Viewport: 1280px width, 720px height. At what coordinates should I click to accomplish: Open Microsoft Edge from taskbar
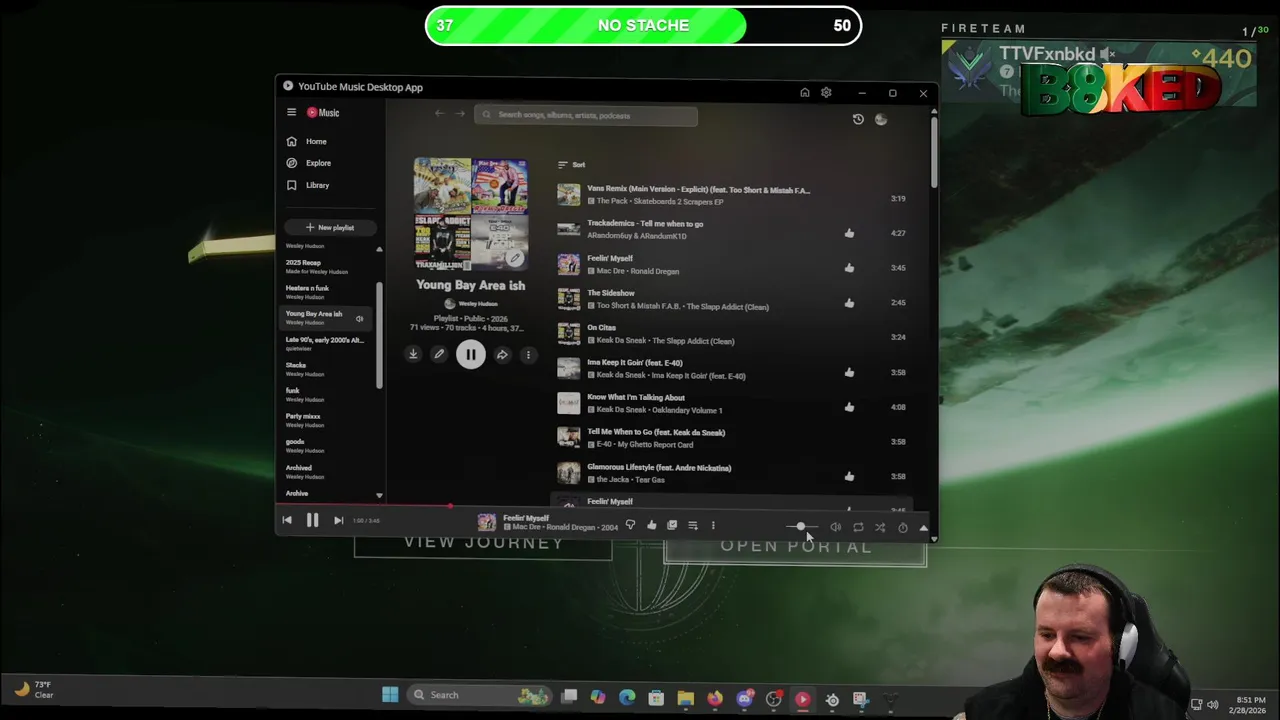click(x=627, y=697)
